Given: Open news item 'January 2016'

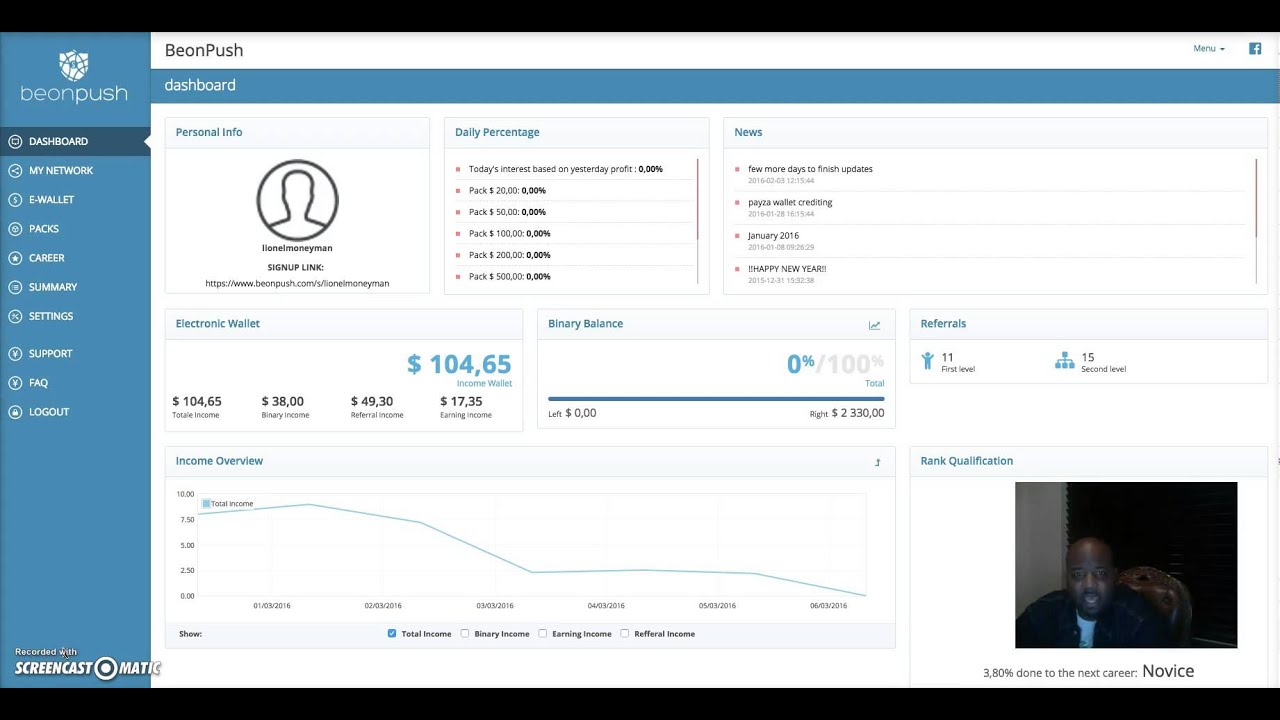Looking at the screenshot, I should point(774,236).
